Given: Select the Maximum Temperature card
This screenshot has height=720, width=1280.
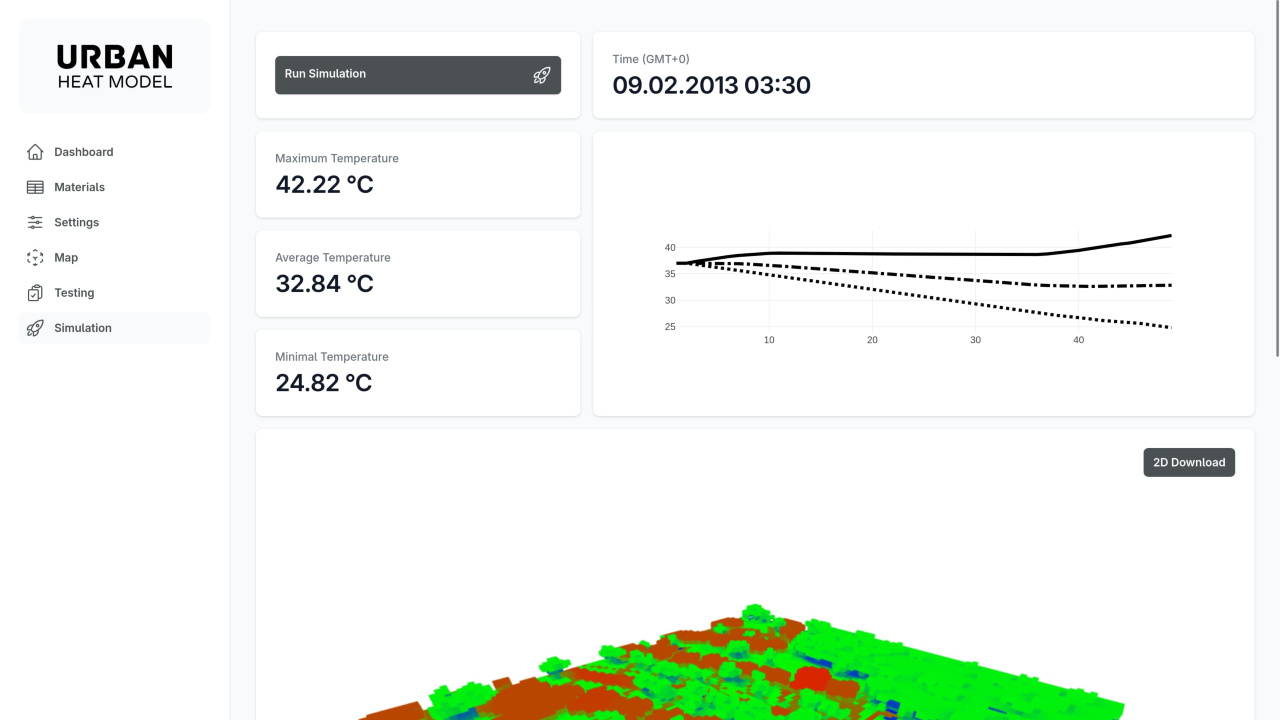Looking at the screenshot, I should 418,174.
